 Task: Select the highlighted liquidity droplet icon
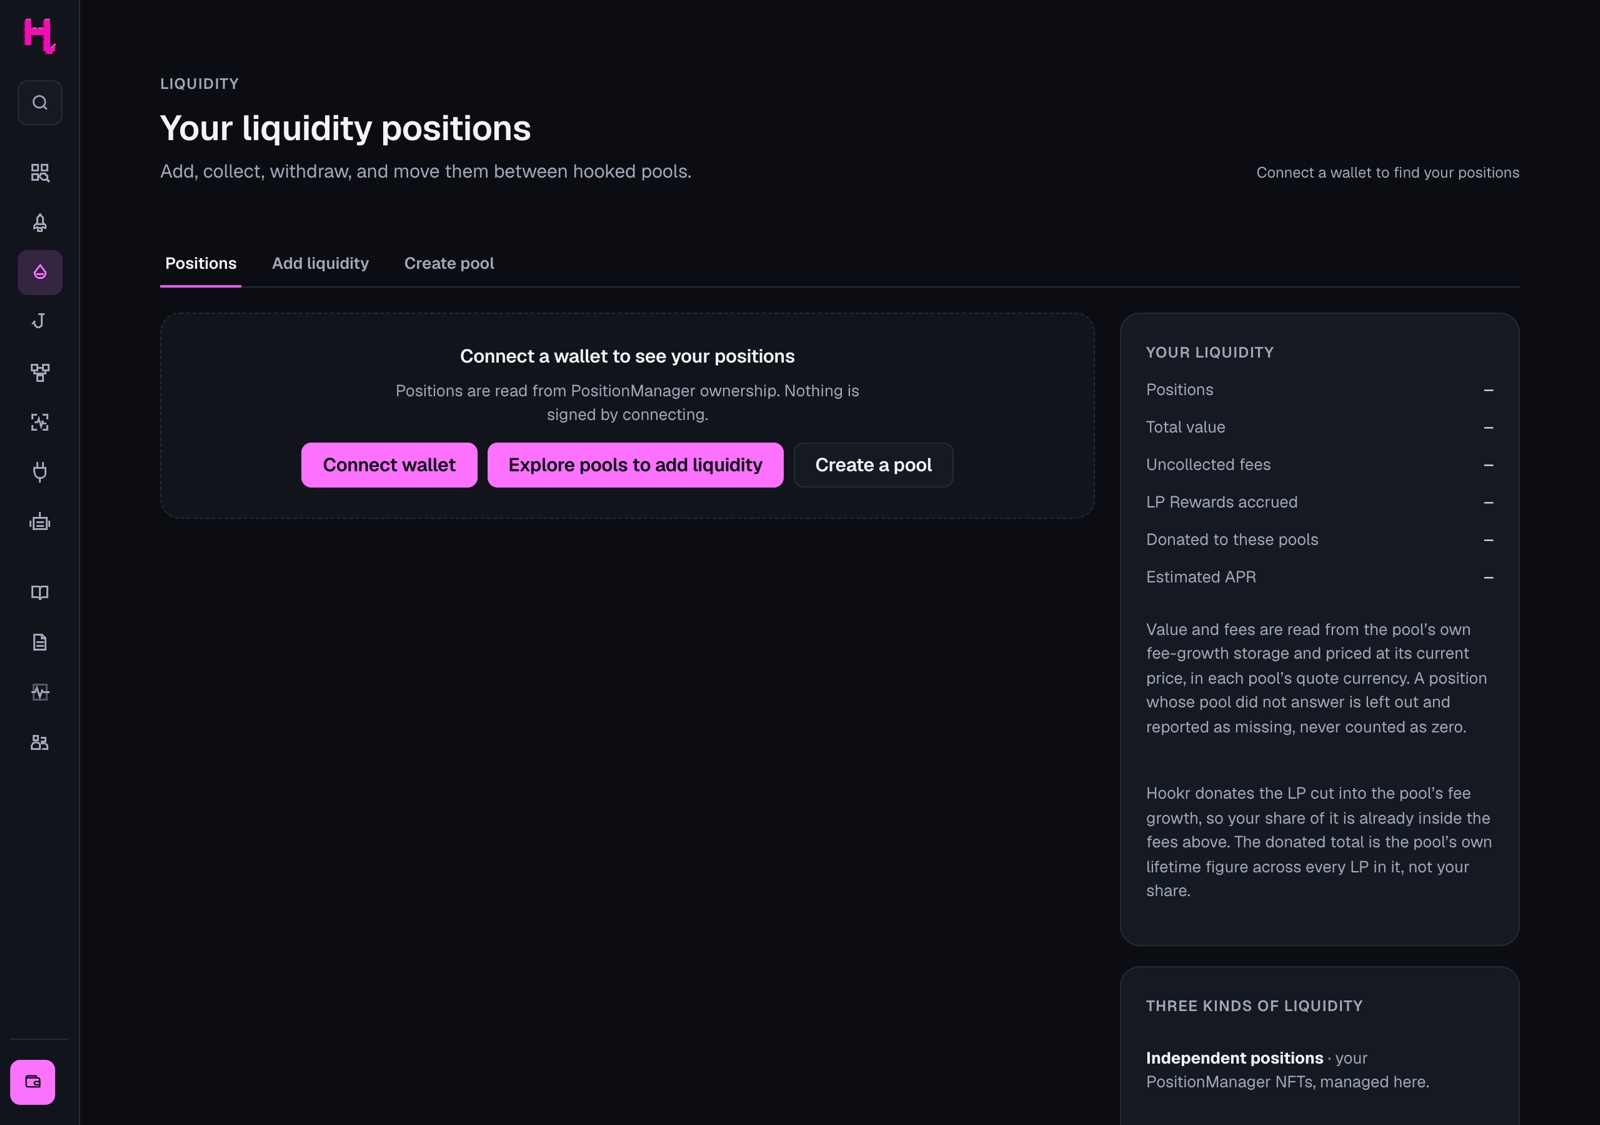point(40,272)
